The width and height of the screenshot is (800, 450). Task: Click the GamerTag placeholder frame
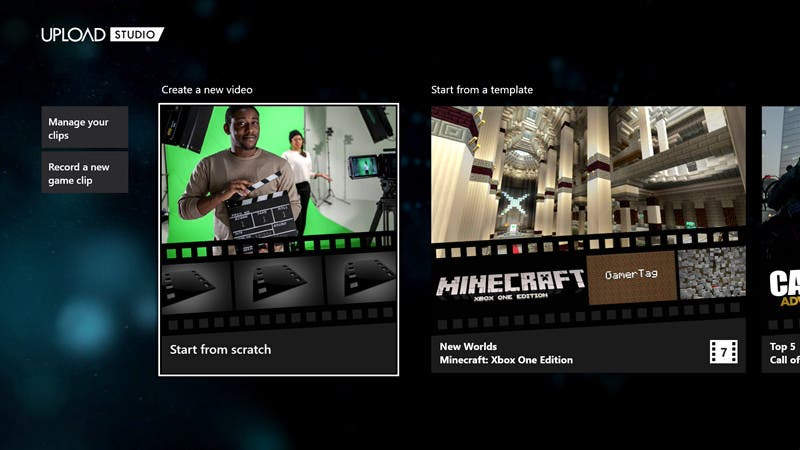(632, 278)
